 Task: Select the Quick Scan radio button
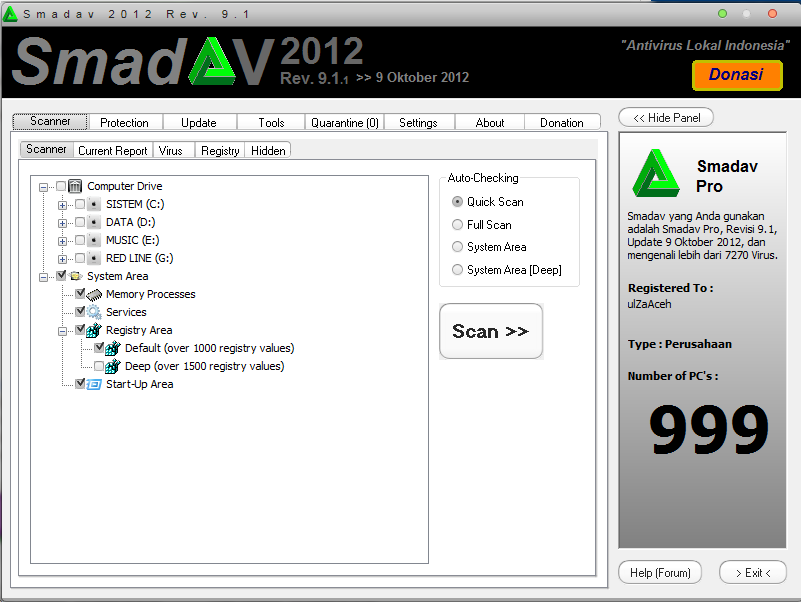[457, 202]
